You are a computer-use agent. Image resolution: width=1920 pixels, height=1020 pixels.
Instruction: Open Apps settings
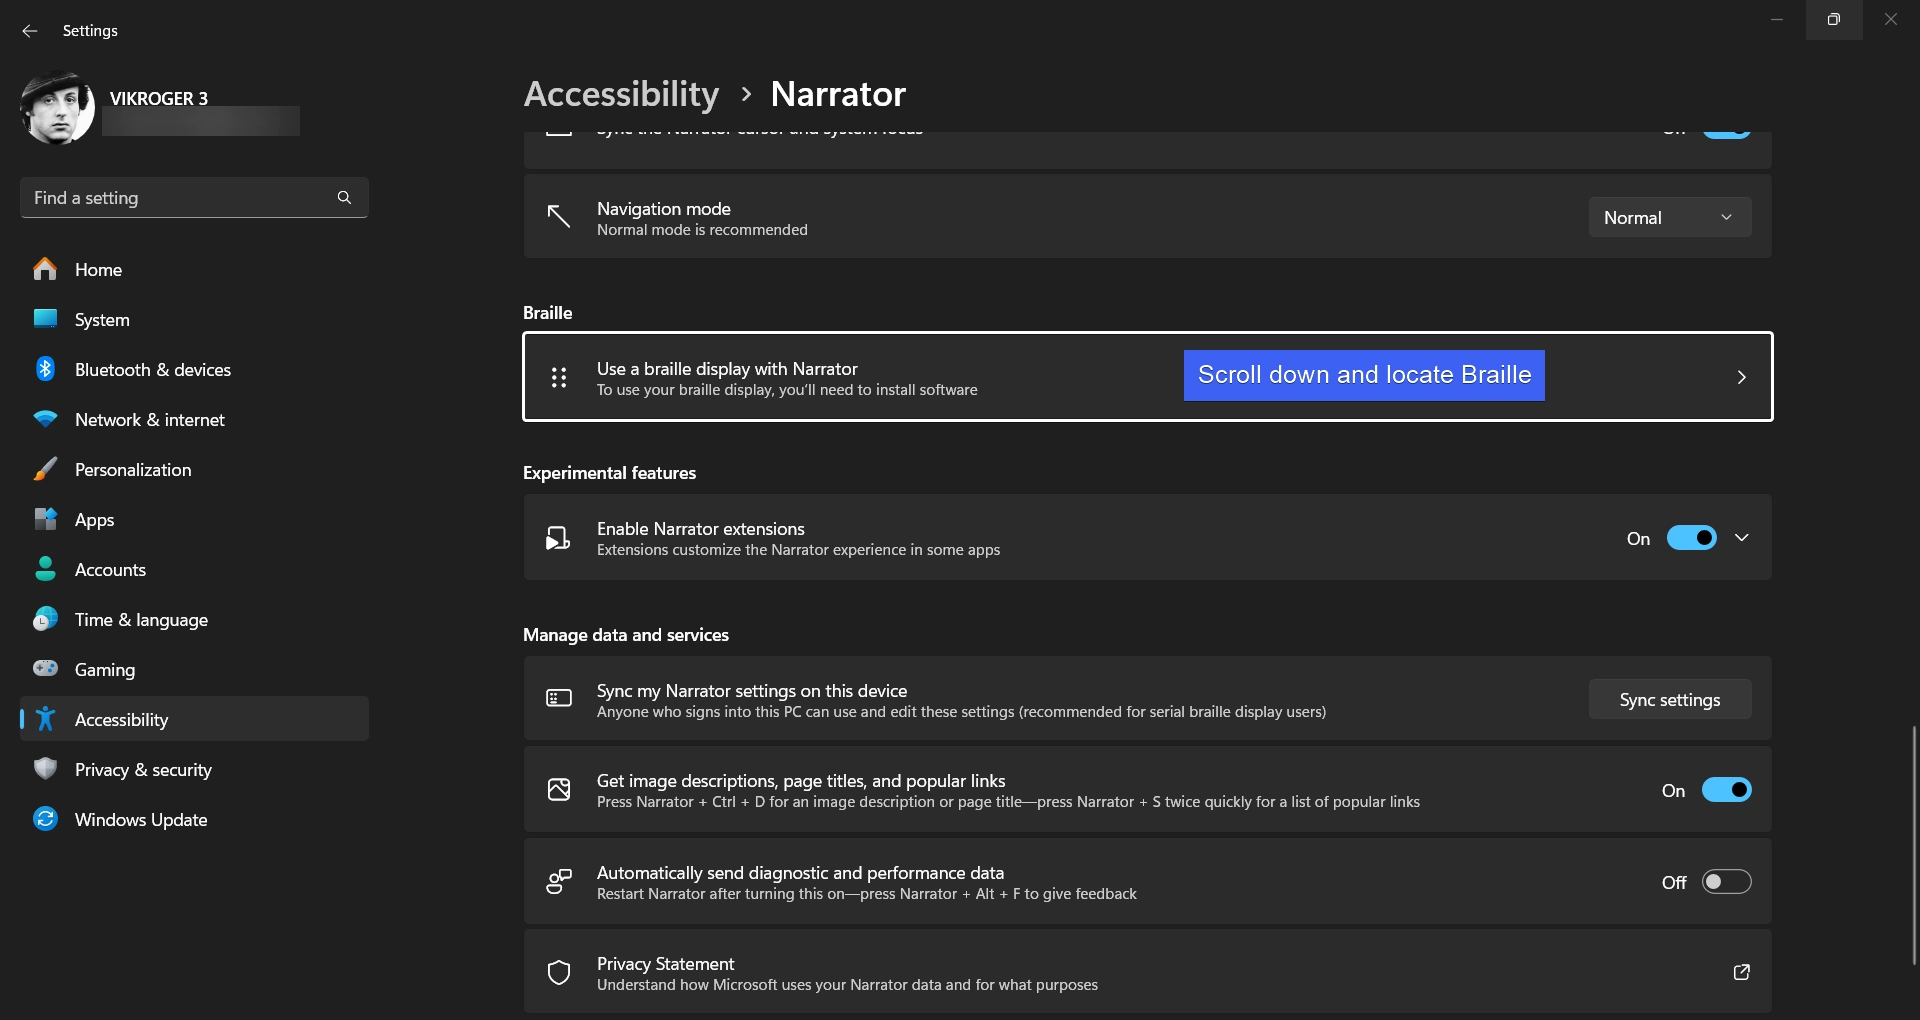[x=194, y=519]
